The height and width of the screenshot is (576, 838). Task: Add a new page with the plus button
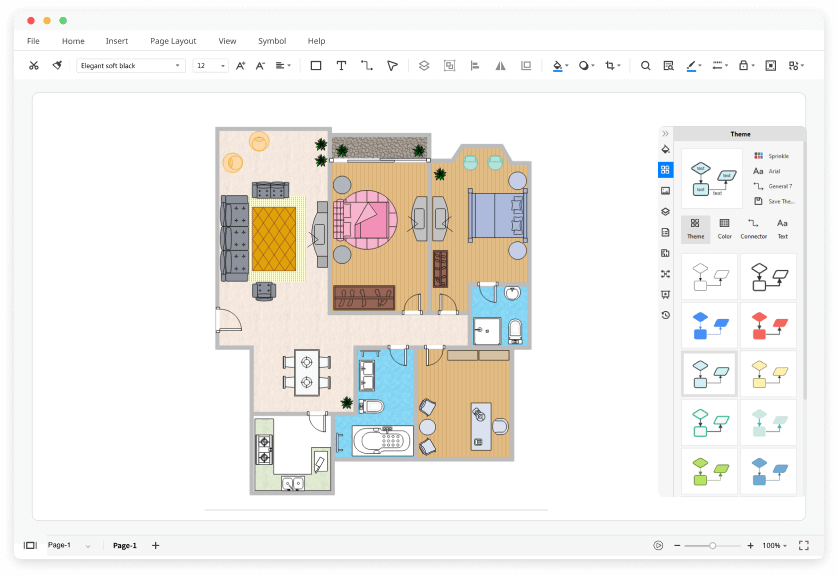coord(155,545)
